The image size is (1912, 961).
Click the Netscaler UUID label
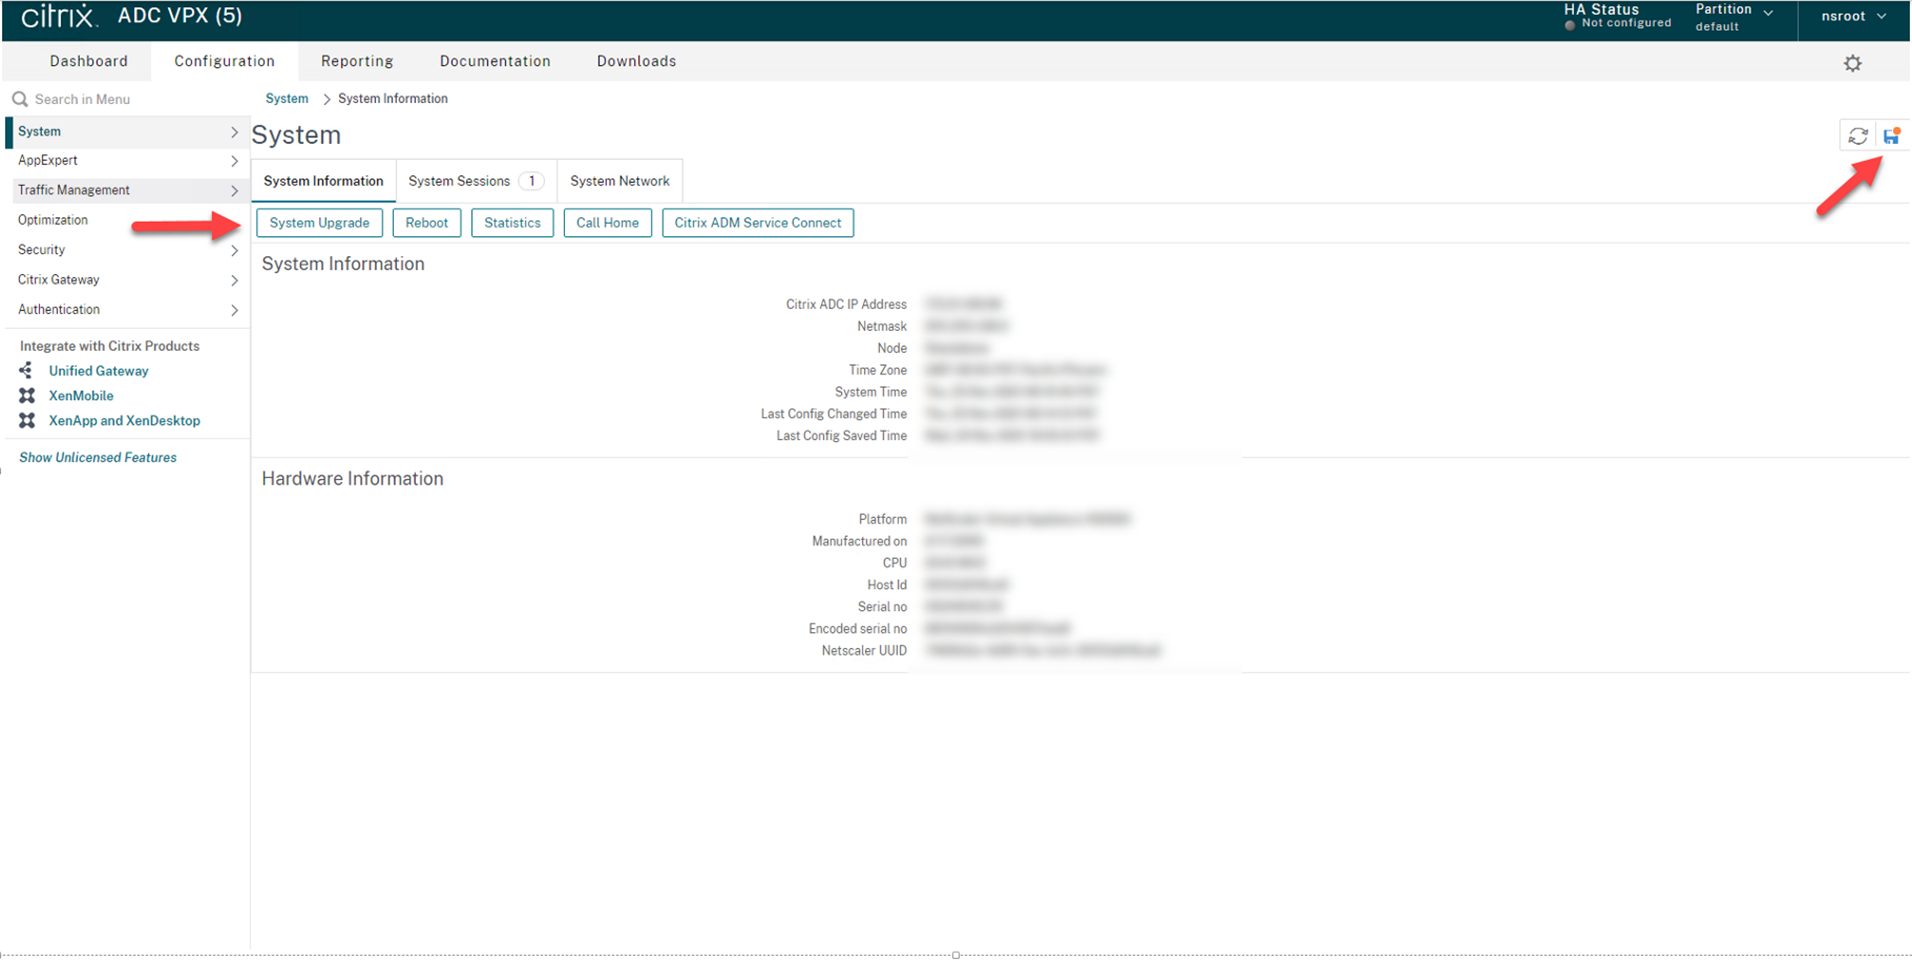[864, 650]
